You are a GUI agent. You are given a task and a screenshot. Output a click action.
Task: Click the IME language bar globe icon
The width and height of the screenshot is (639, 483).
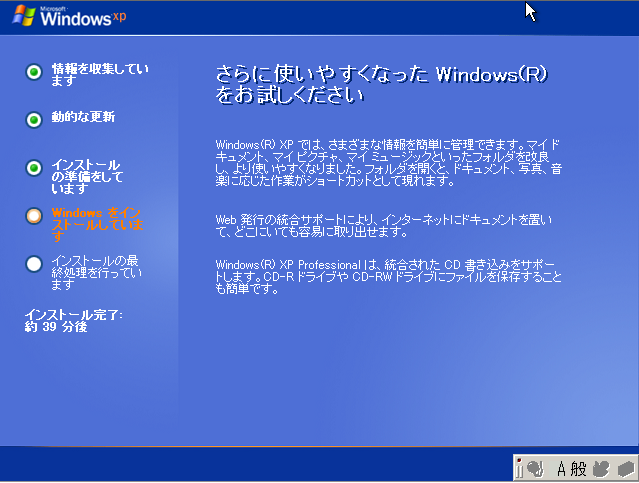535,469
